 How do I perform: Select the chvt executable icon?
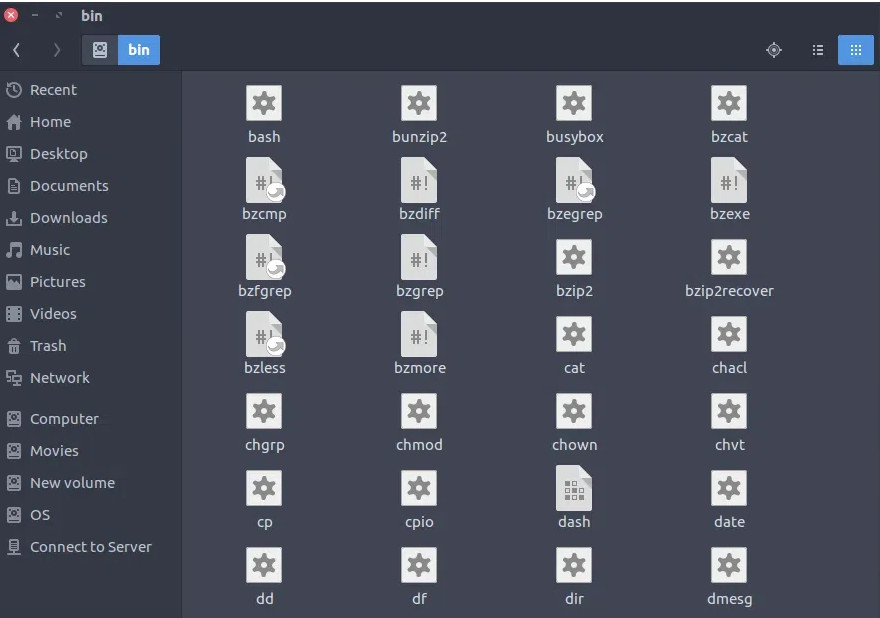[728, 411]
